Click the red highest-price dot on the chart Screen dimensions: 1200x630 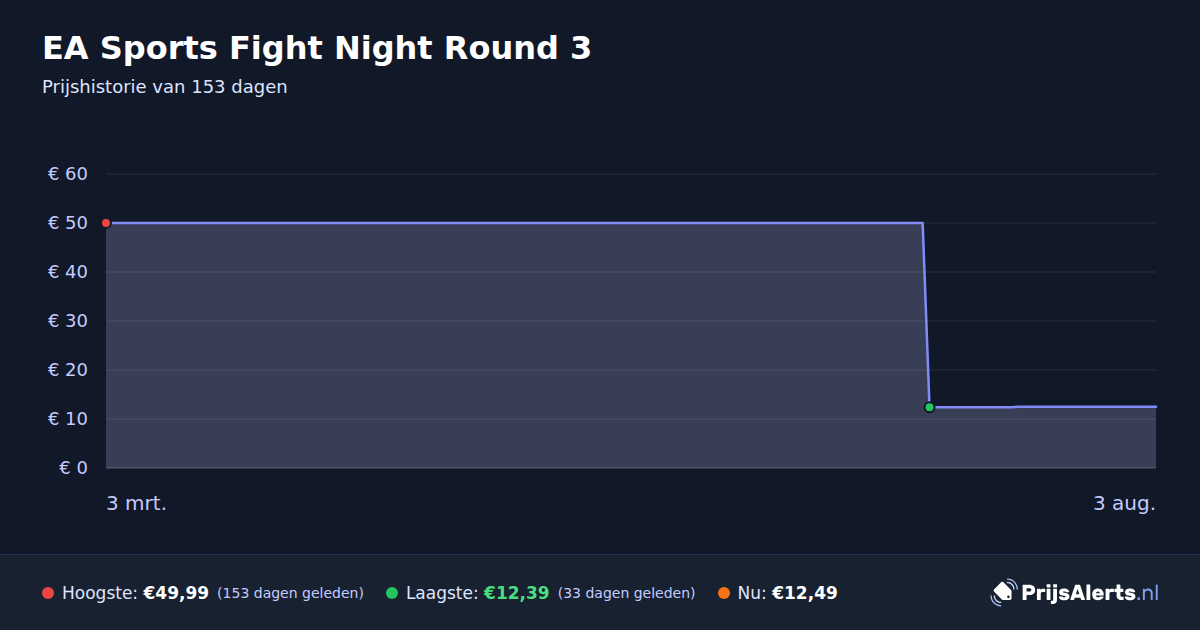[x=106, y=223]
